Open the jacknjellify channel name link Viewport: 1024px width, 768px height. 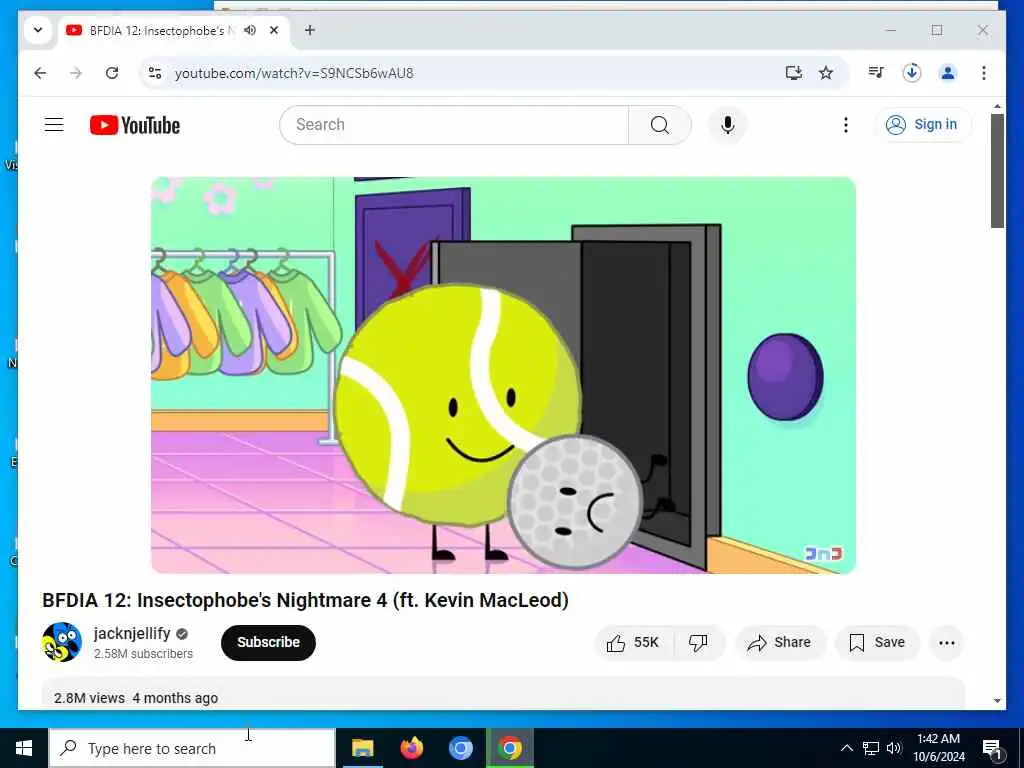[x=132, y=633]
